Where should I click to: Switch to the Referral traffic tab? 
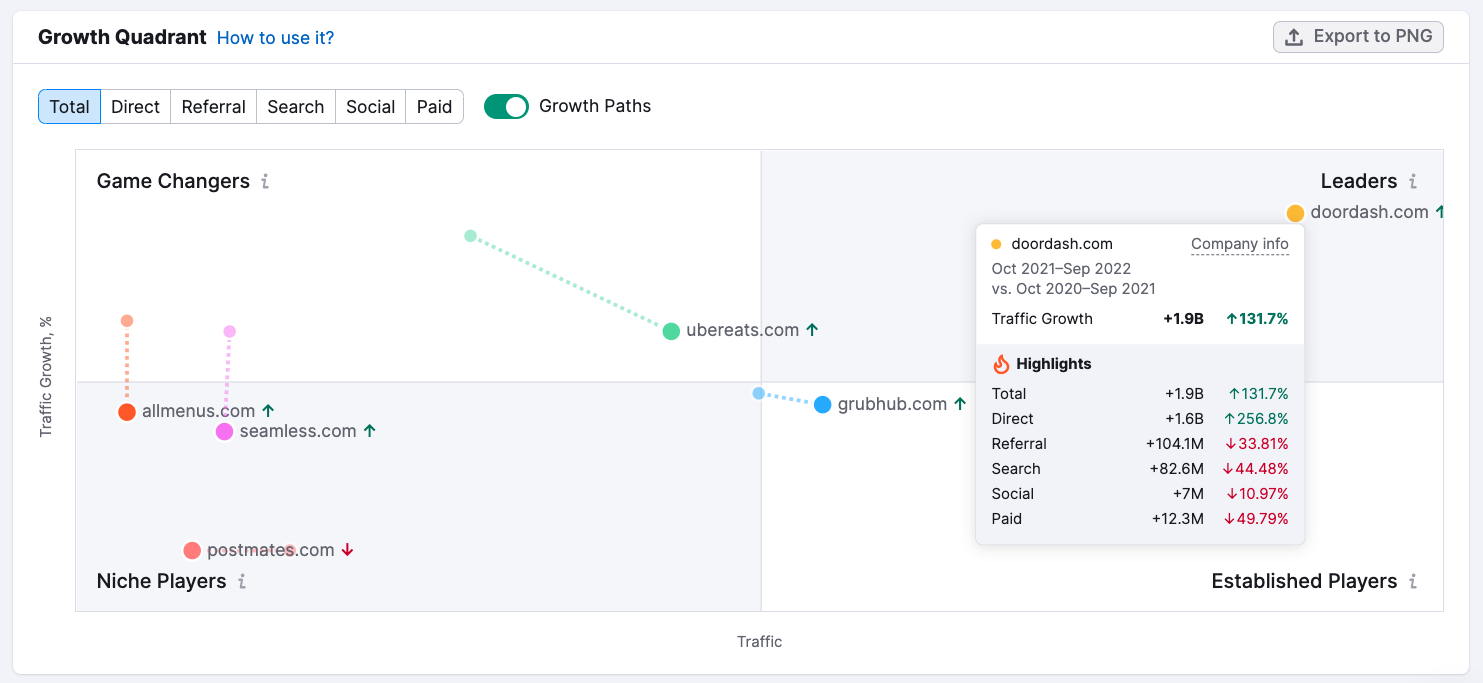click(x=213, y=107)
